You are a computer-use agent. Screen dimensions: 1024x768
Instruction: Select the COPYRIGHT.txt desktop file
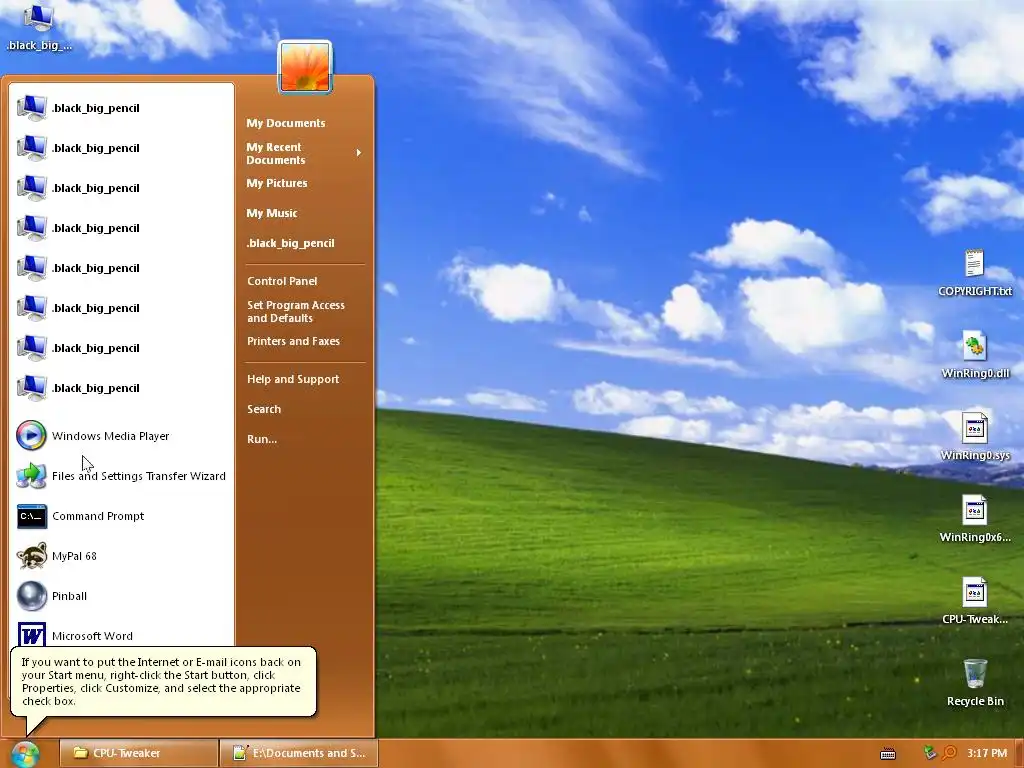(974, 273)
